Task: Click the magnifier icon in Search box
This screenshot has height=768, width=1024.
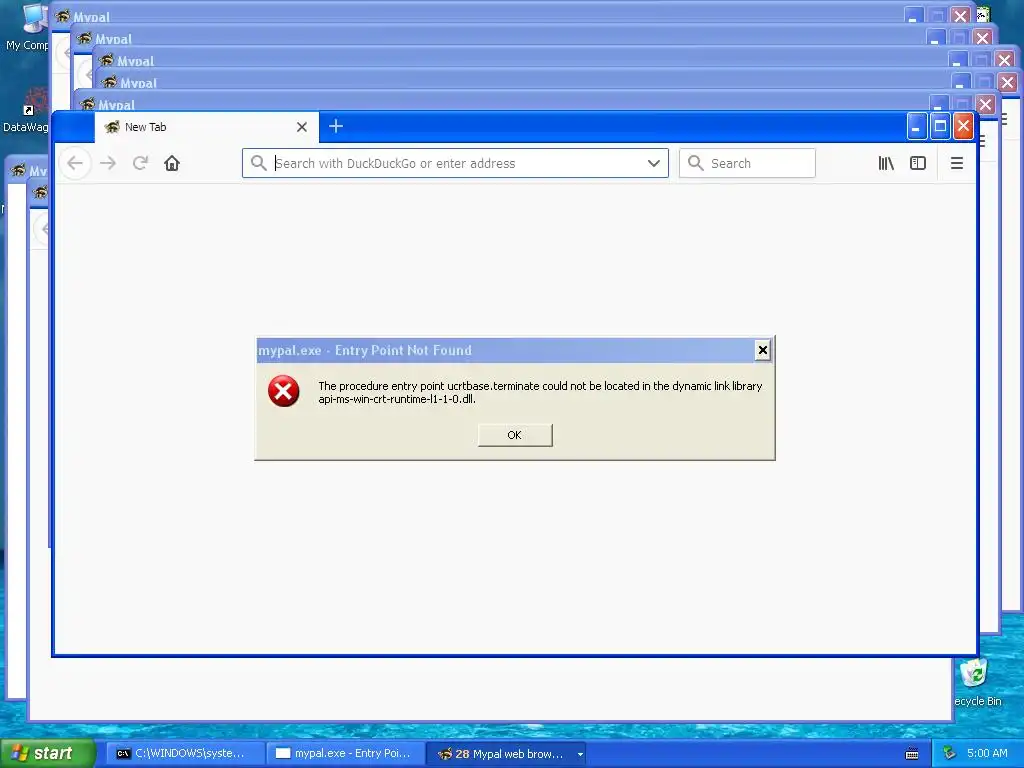Action: 696,163
